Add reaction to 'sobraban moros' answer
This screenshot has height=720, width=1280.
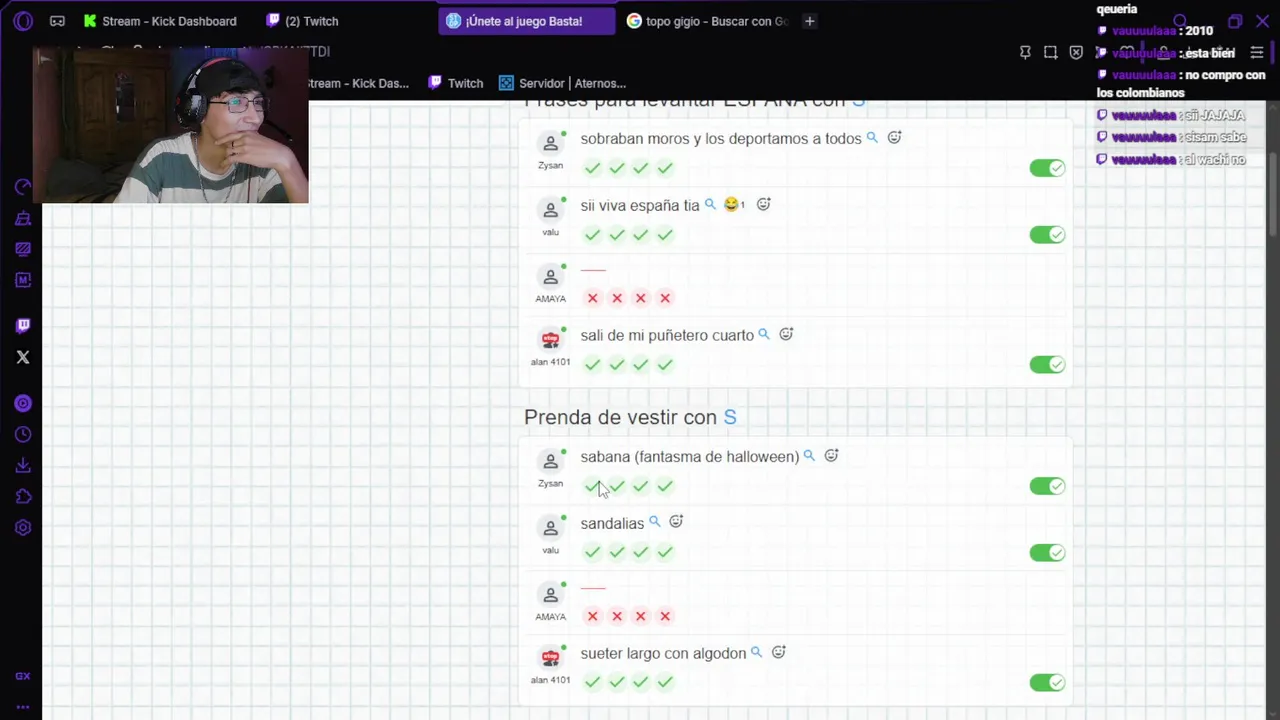[x=895, y=138]
